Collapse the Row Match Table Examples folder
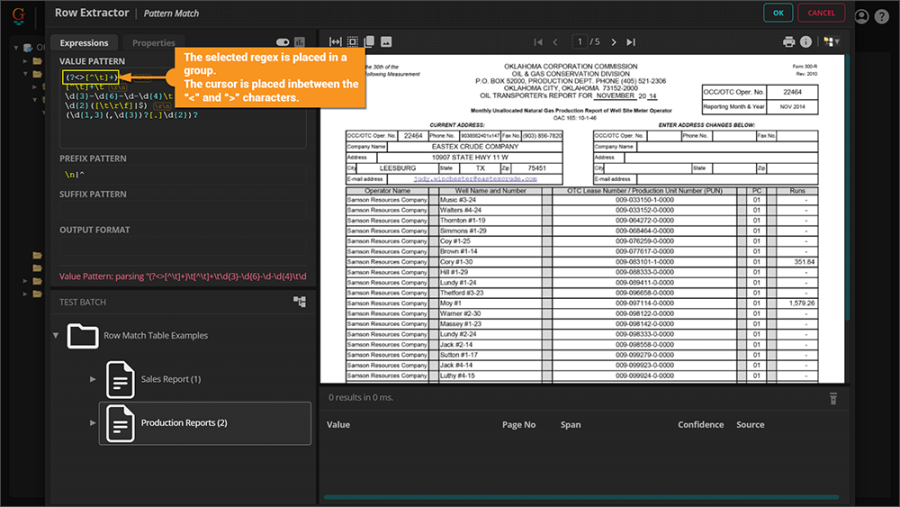 coord(57,336)
